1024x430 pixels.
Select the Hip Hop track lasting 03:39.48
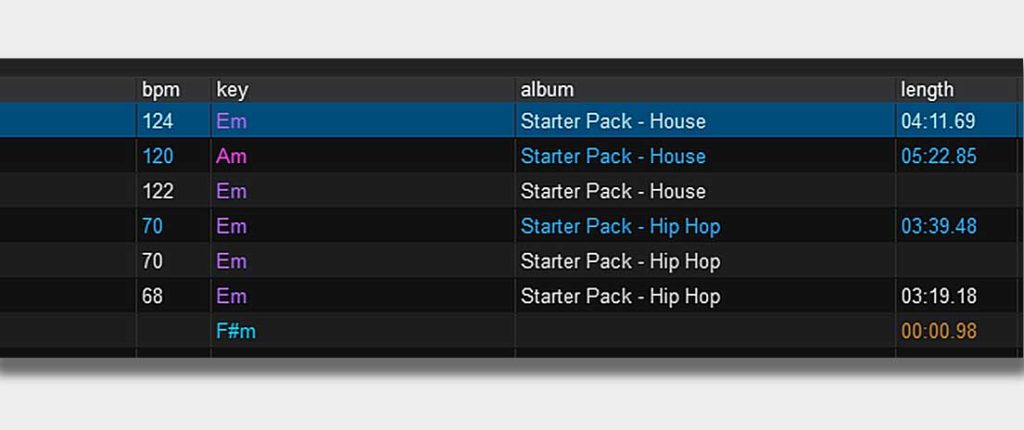512,226
